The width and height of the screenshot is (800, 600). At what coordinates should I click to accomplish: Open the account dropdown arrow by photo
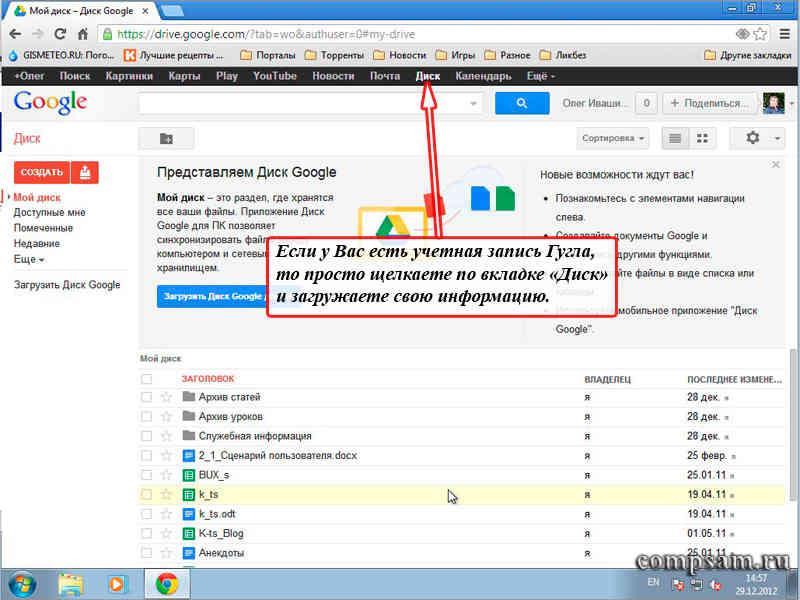(791, 104)
